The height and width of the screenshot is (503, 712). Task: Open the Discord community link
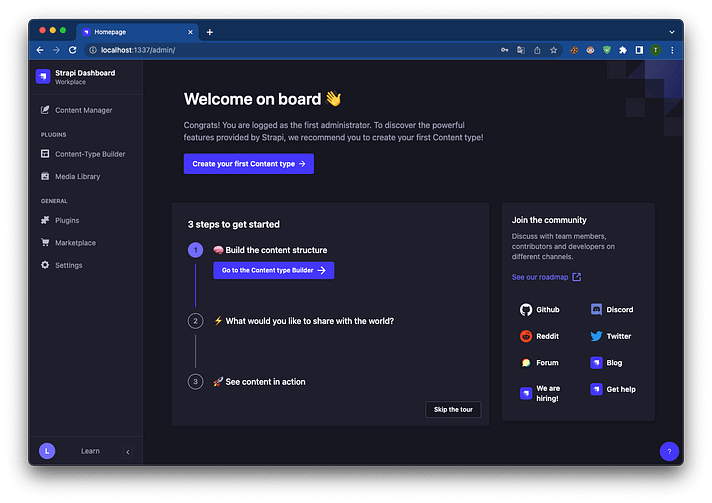612,310
